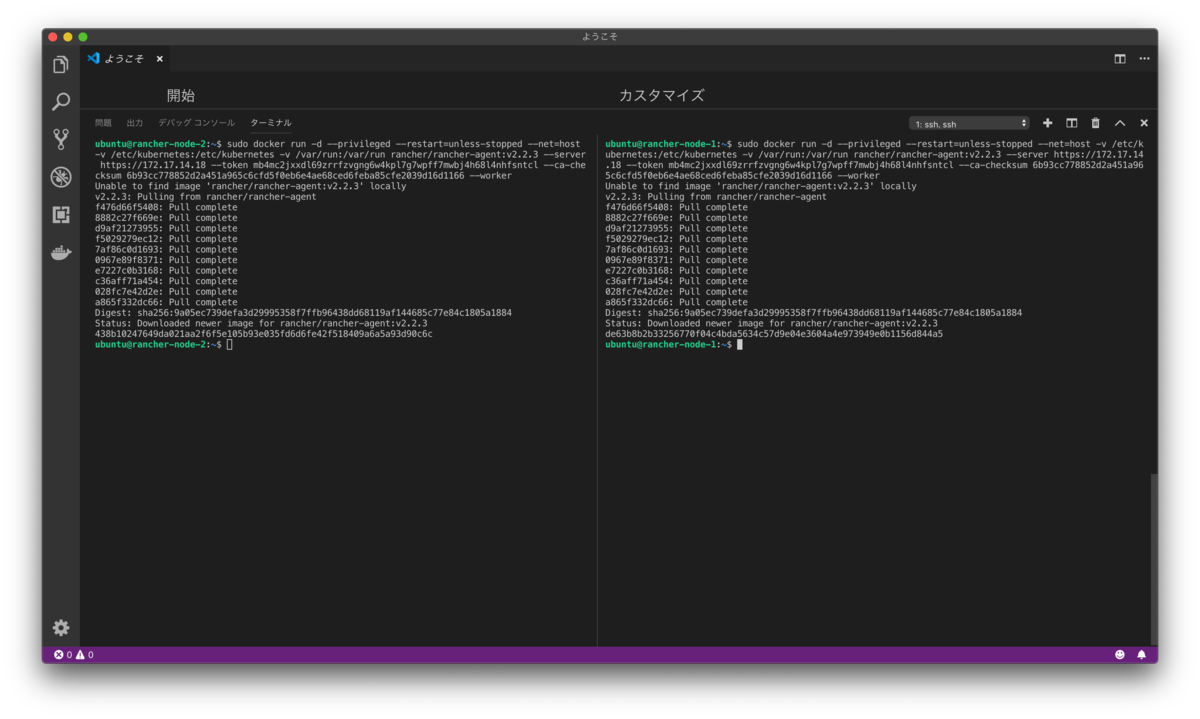Image resolution: width=1200 pixels, height=719 pixels.
Task: Click the editor vertical scrollbar thumb
Action: coord(1153,560)
